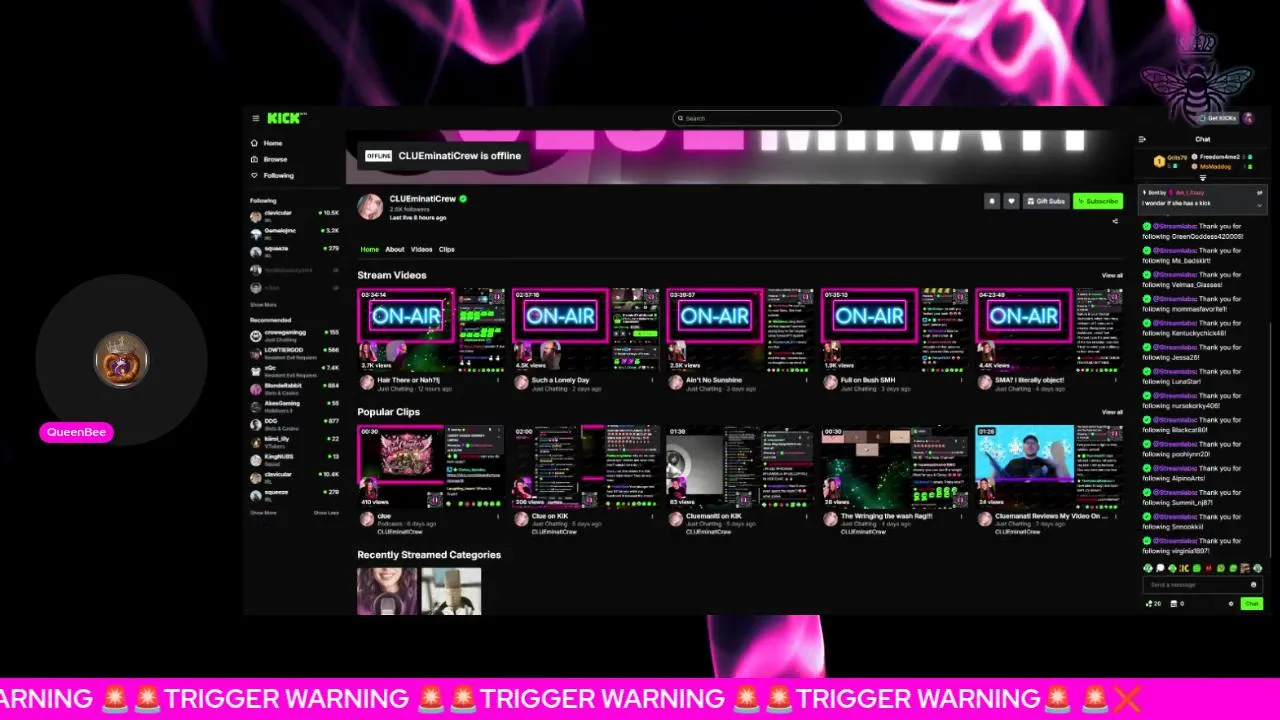Expand the pinned chat message chevron
The width and height of the screenshot is (1280, 720).
point(1260,205)
